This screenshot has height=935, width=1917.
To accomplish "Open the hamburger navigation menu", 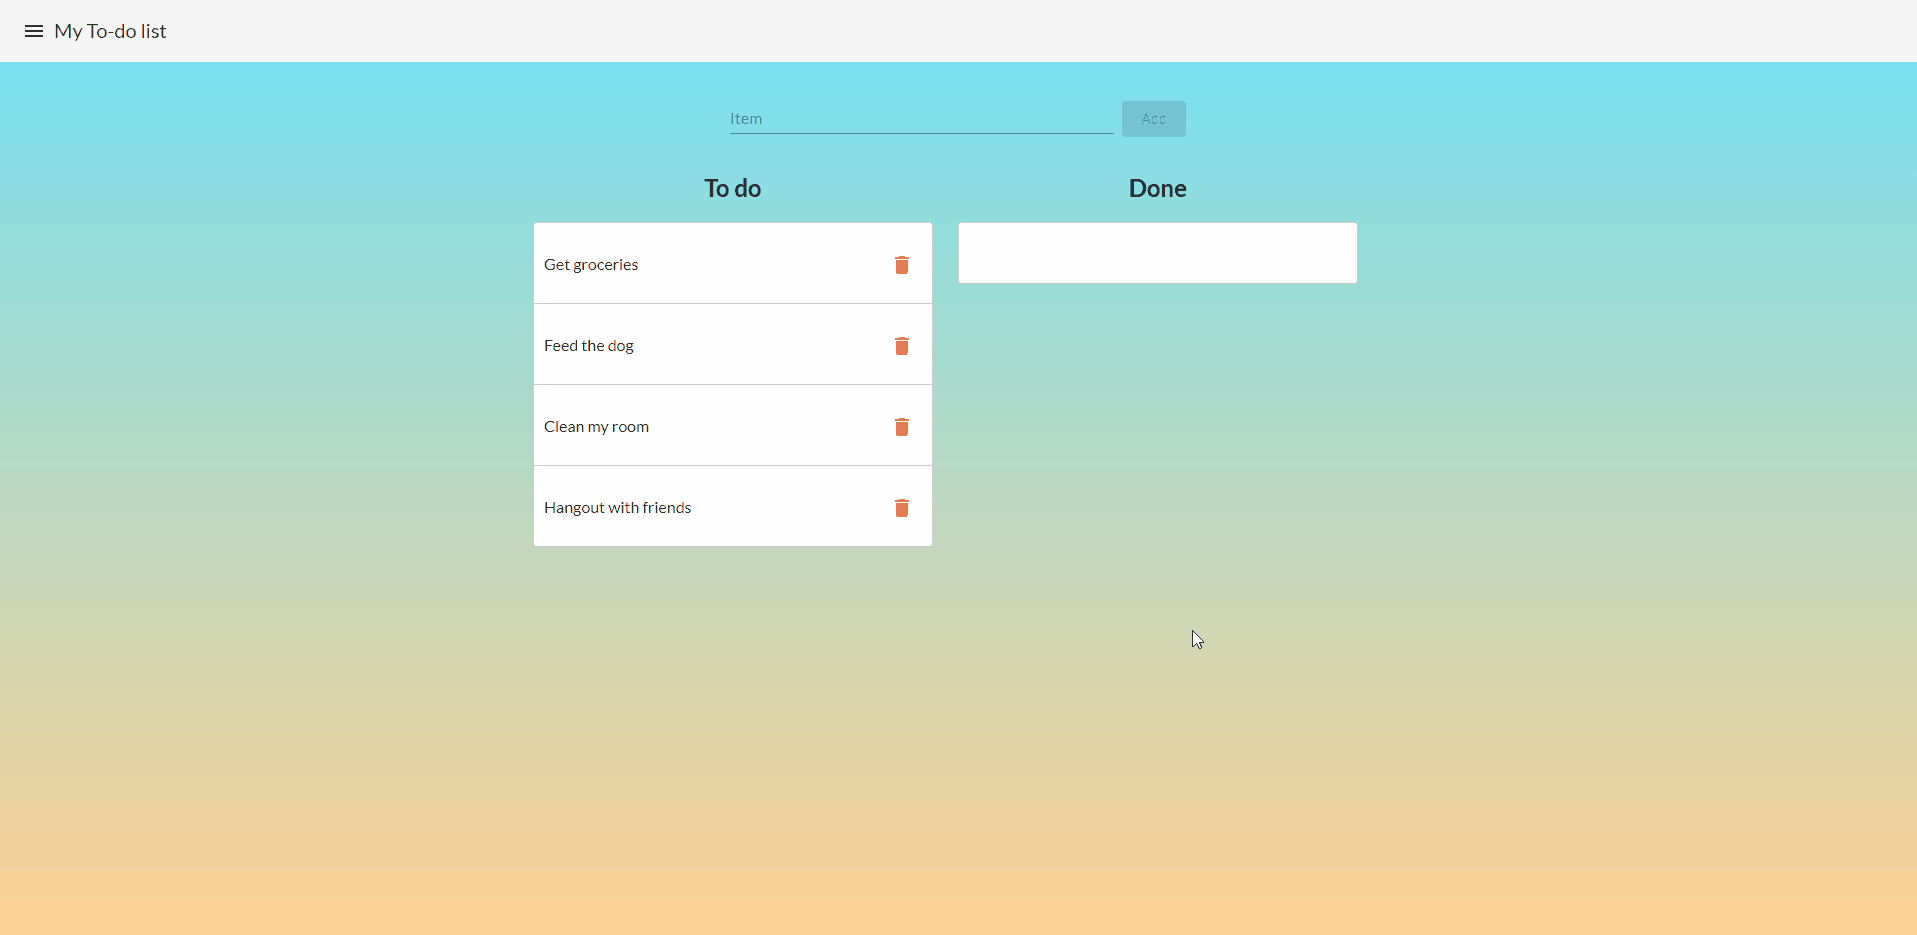I will pyautogui.click(x=33, y=31).
